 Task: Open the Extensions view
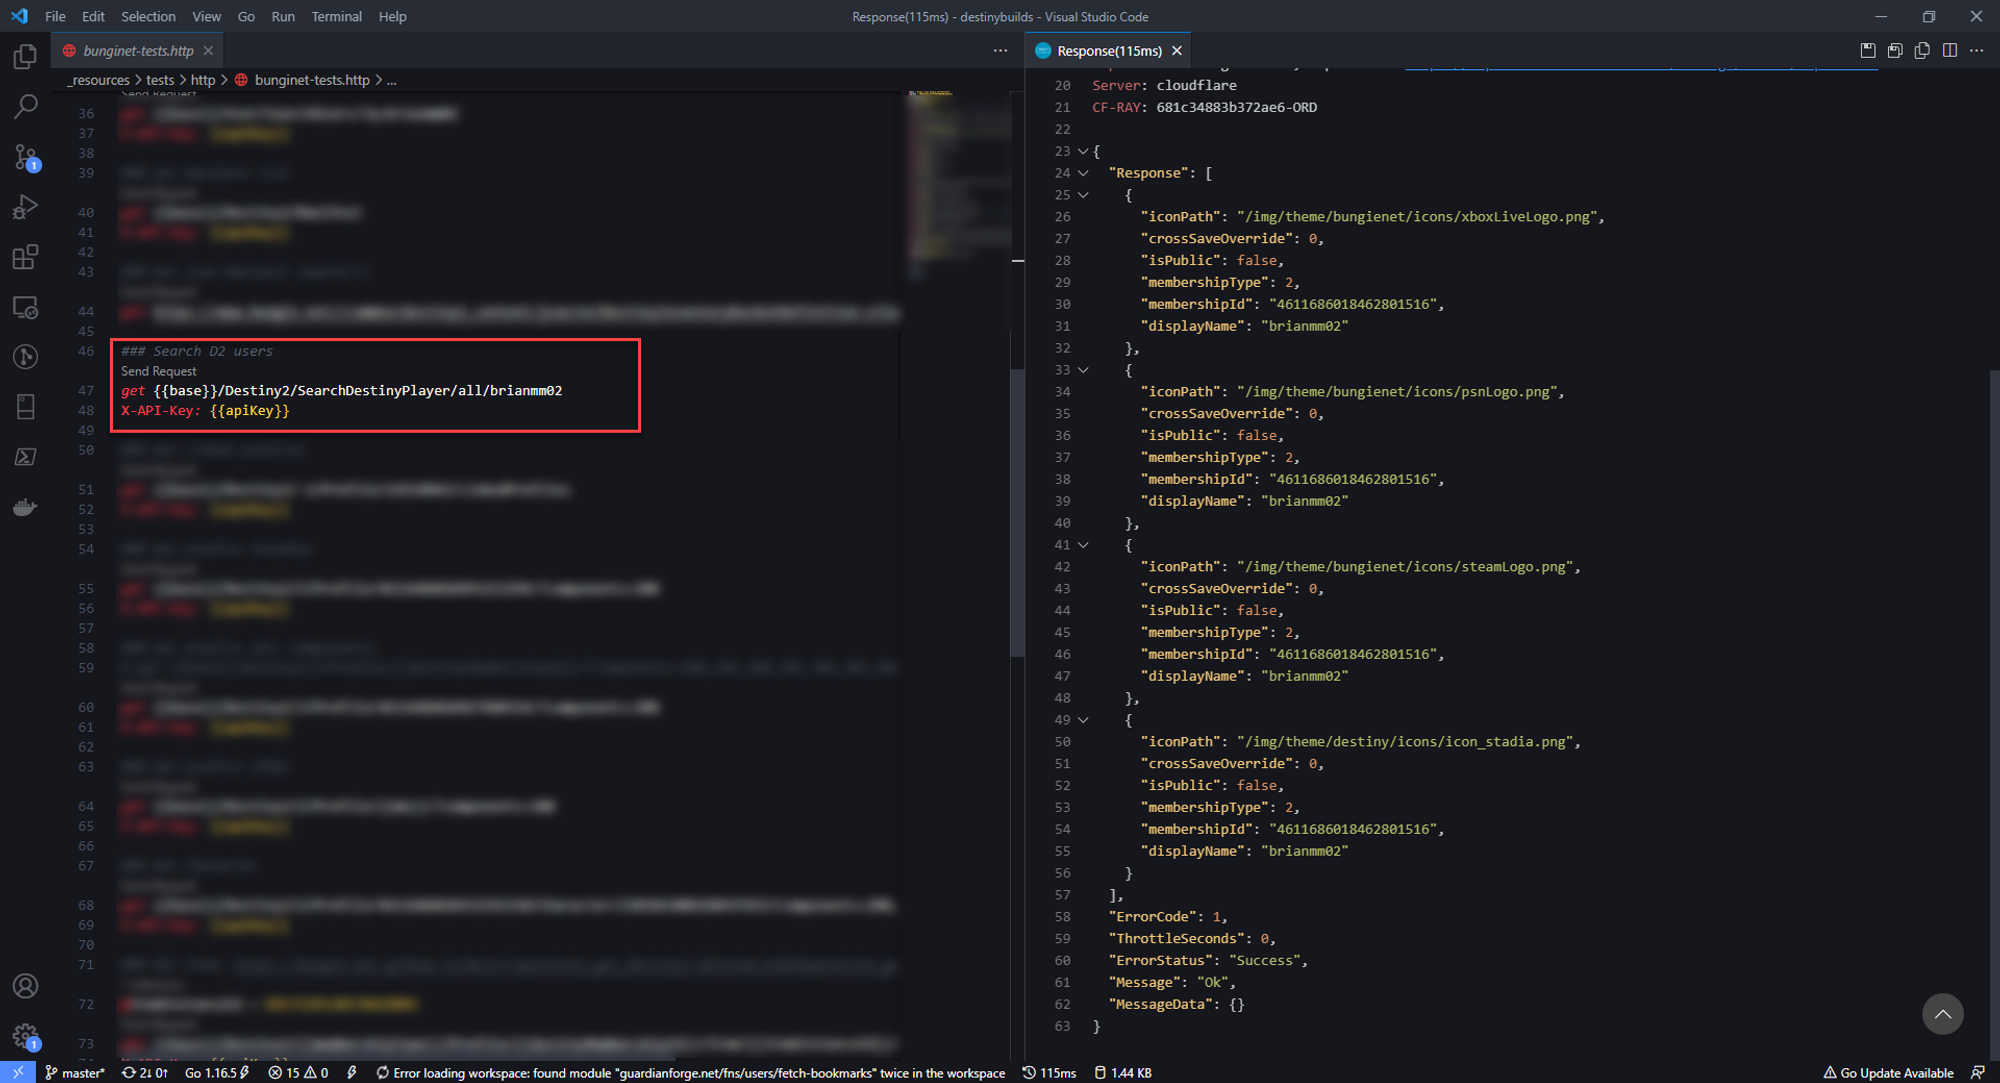click(x=25, y=257)
